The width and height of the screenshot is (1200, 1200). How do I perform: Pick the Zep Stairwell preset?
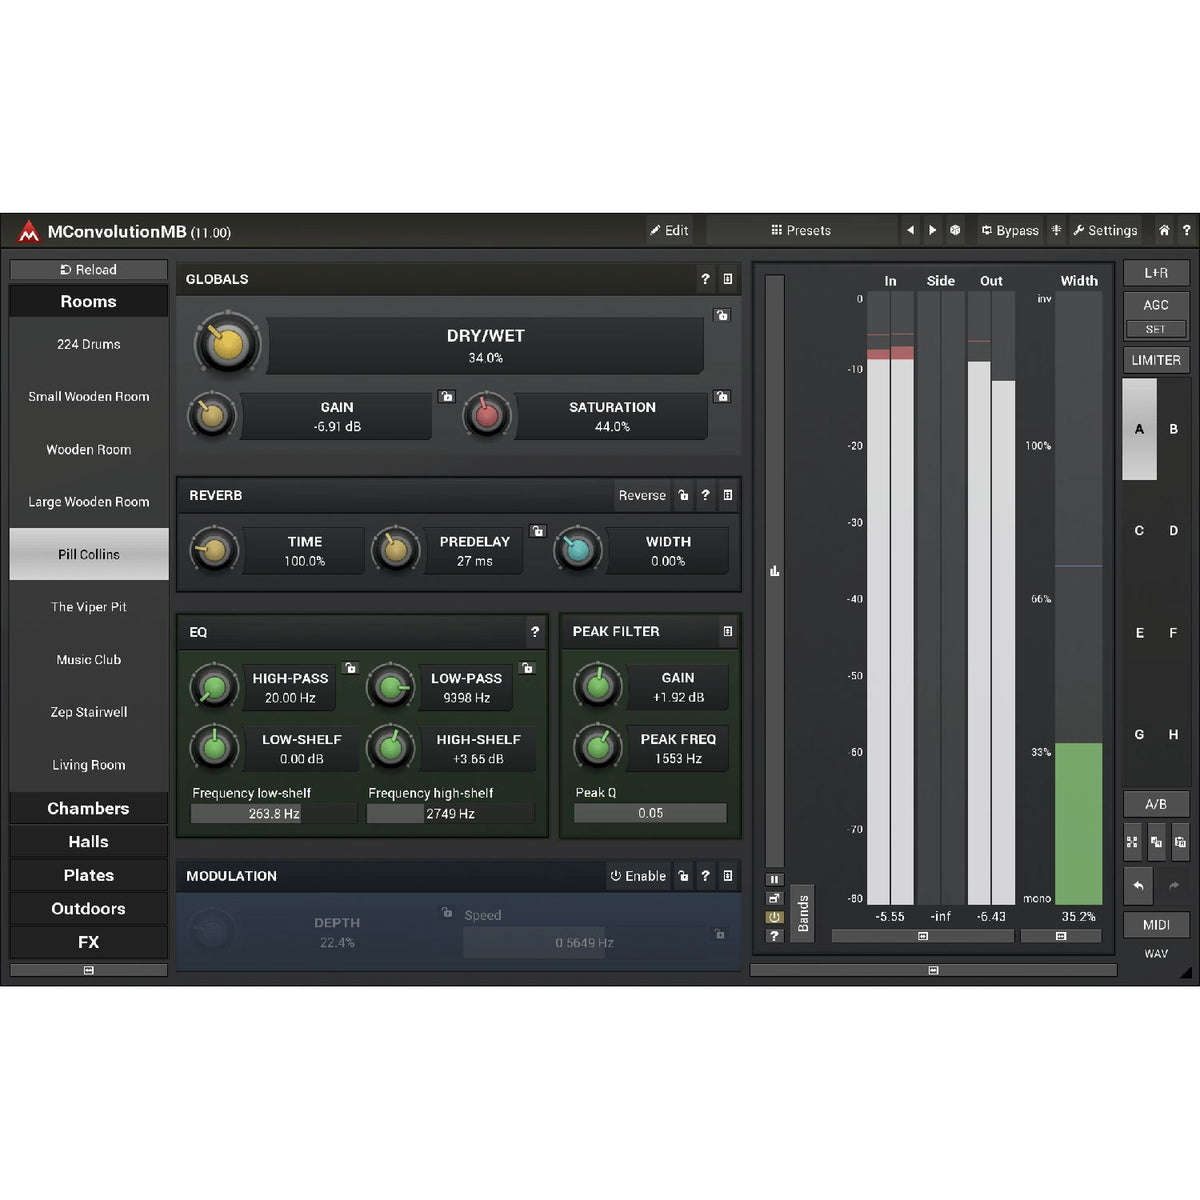(x=89, y=712)
